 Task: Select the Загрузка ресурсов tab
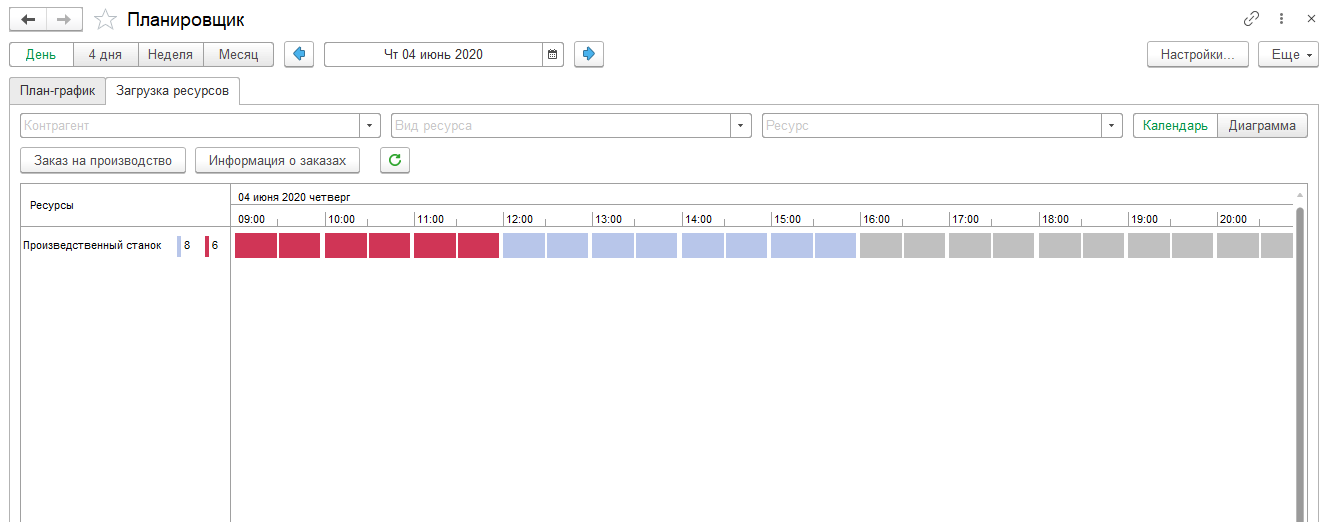tap(172, 91)
